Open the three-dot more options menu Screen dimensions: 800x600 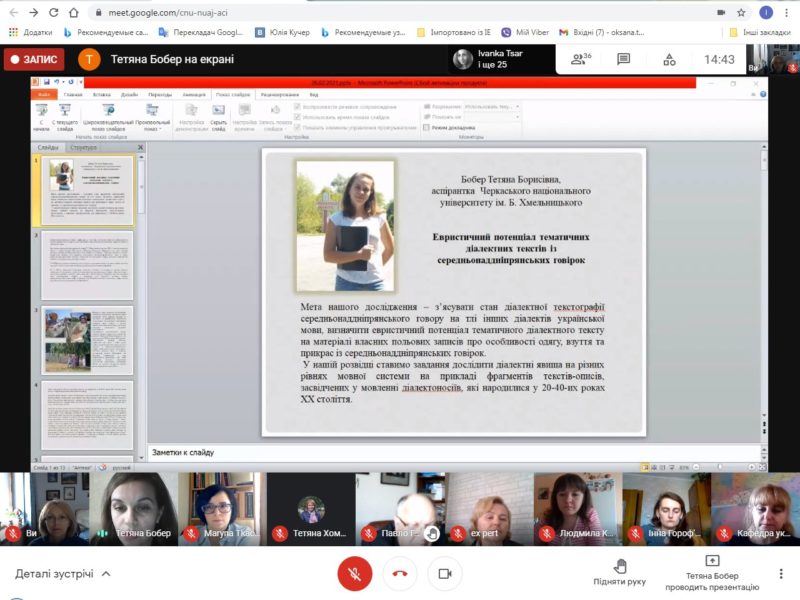click(781, 573)
